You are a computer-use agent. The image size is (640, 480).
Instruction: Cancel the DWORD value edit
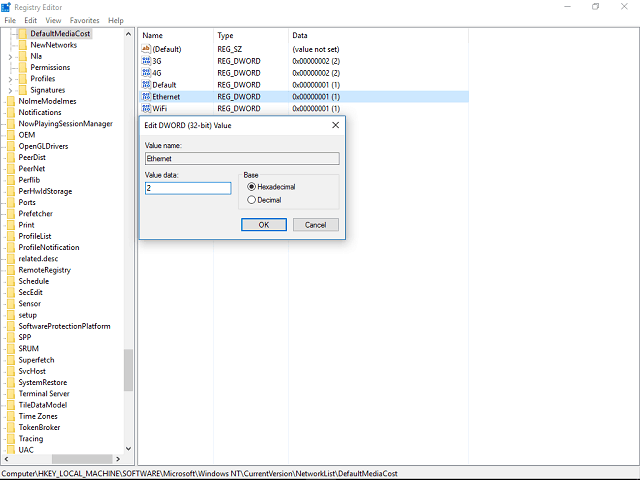[x=316, y=224]
